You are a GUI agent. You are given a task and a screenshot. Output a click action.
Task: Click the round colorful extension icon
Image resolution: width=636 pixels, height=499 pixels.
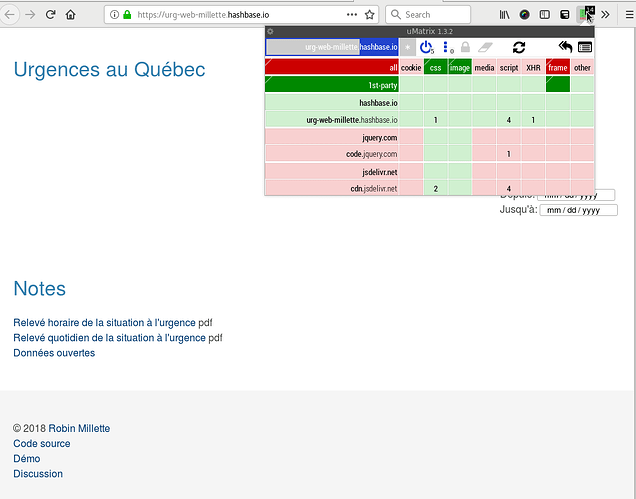[x=524, y=15]
